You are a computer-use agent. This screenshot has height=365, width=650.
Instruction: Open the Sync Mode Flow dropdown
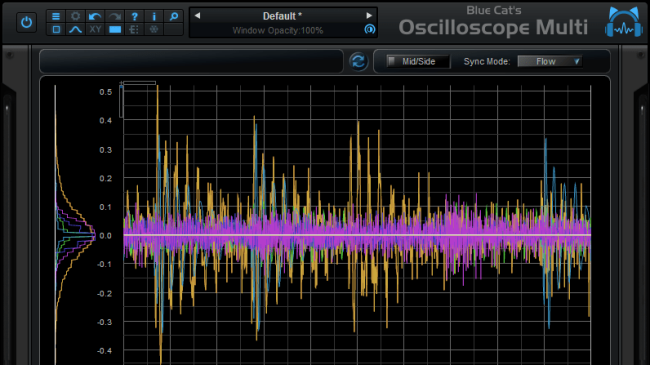(550, 61)
